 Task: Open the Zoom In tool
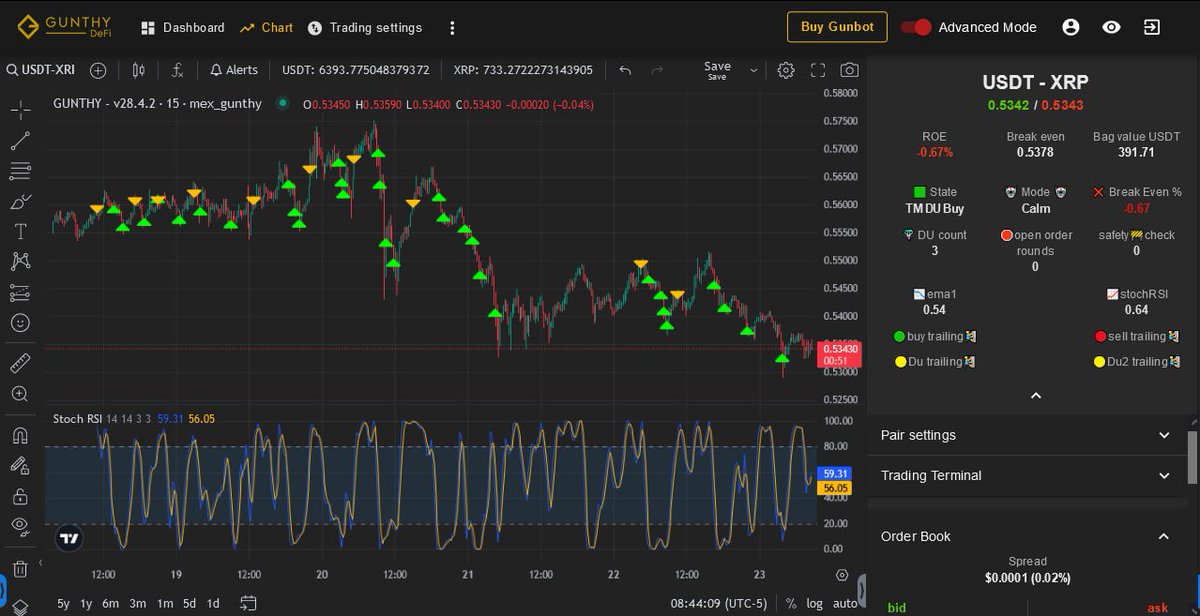point(20,393)
